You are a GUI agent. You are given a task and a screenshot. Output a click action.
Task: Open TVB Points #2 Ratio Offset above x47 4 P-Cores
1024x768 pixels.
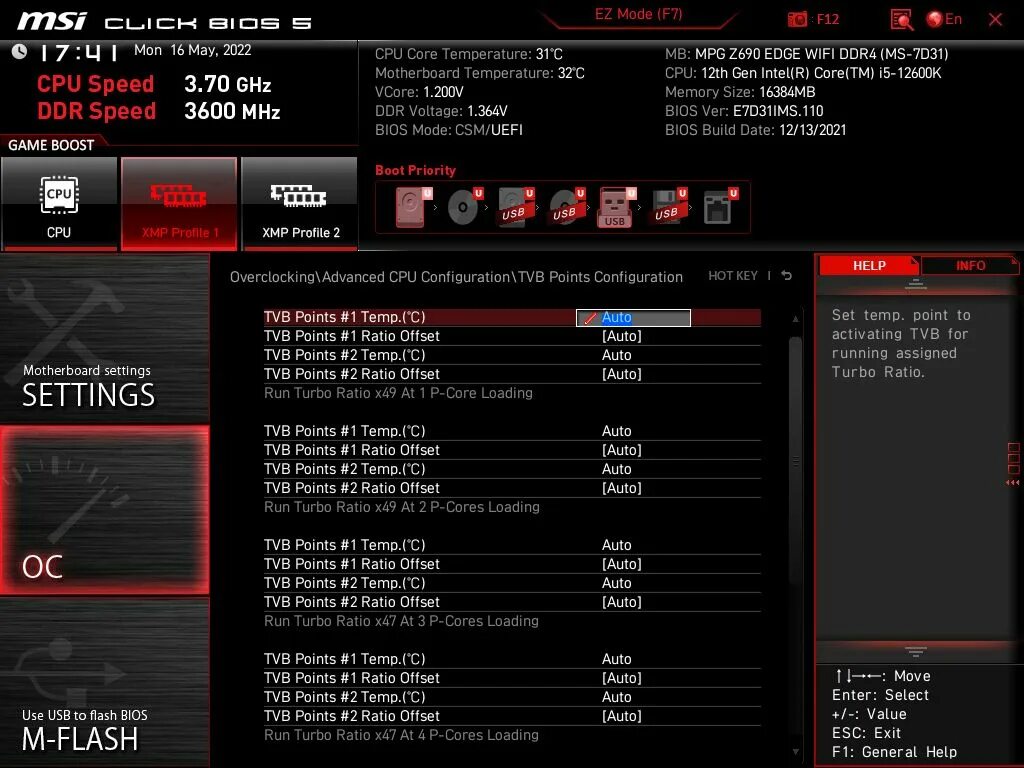512,716
